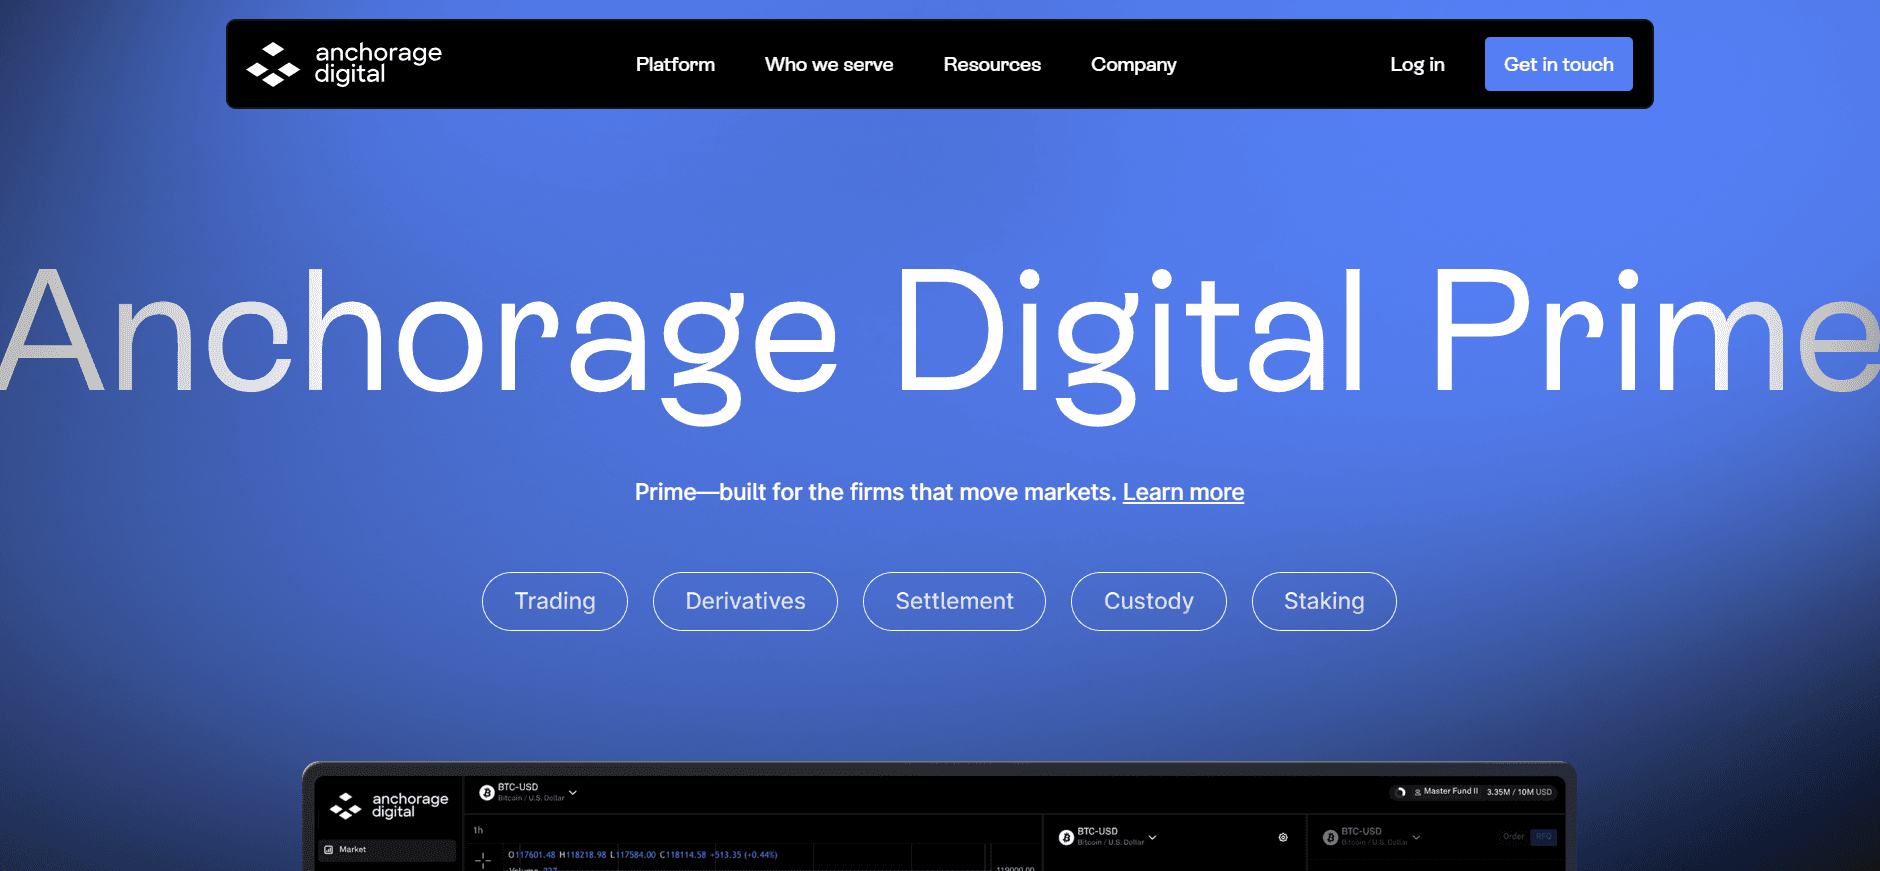This screenshot has width=1880, height=871.
Task: Expand the dimmed right-side BTC-USD dropdown
Action: point(1416,837)
